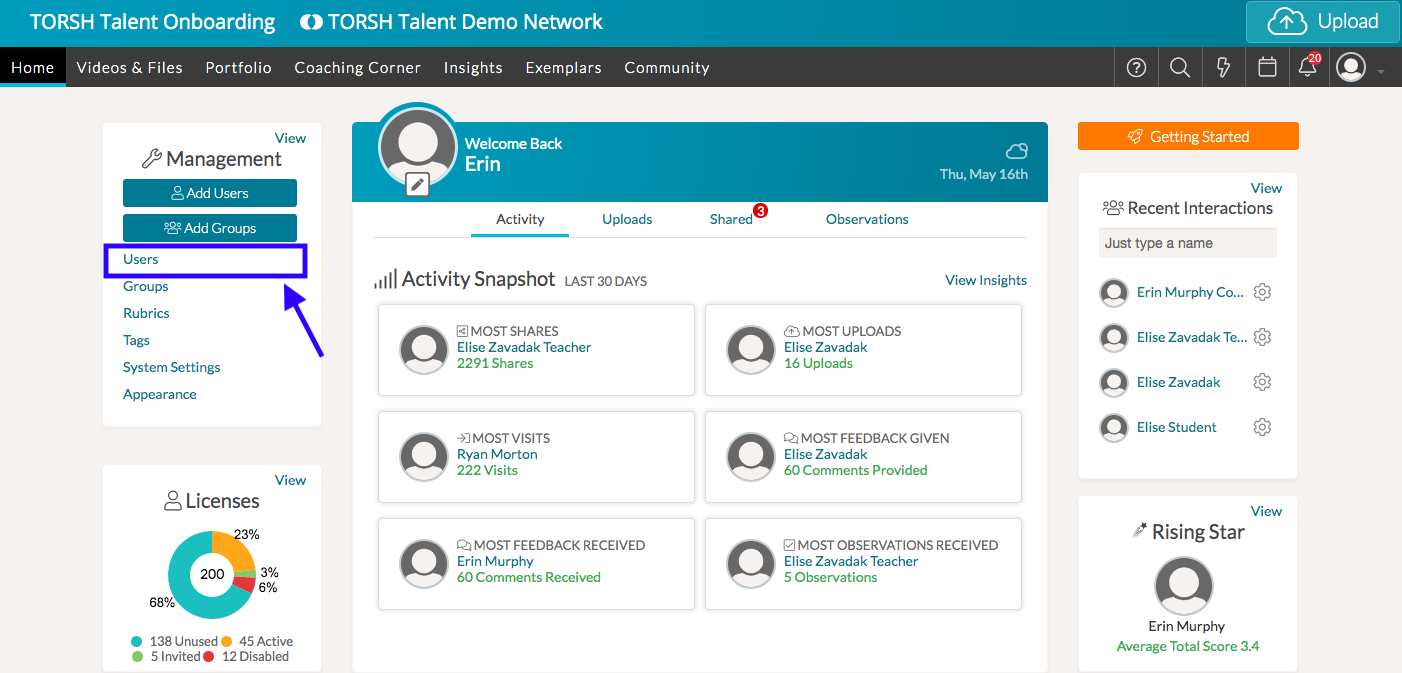
Task: Click the cloud icon in welcome banner
Action: click(1016, 151)
